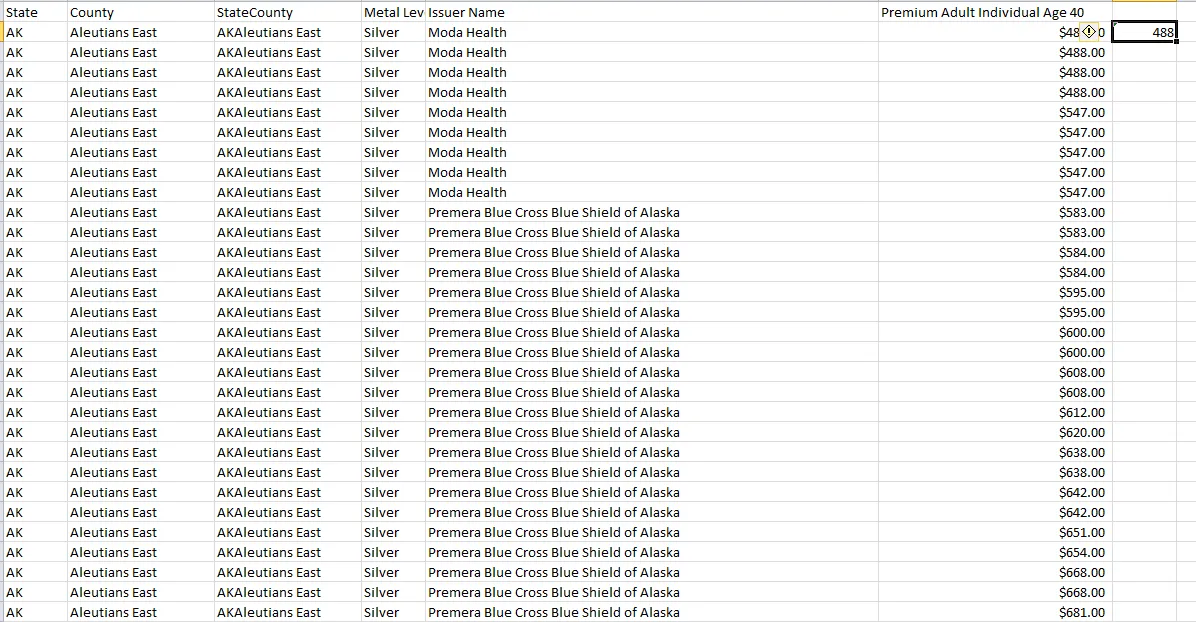Click the Issuer Name header cell
The width and height of the screenshot is (1196, 622).
tap(466, 12)
